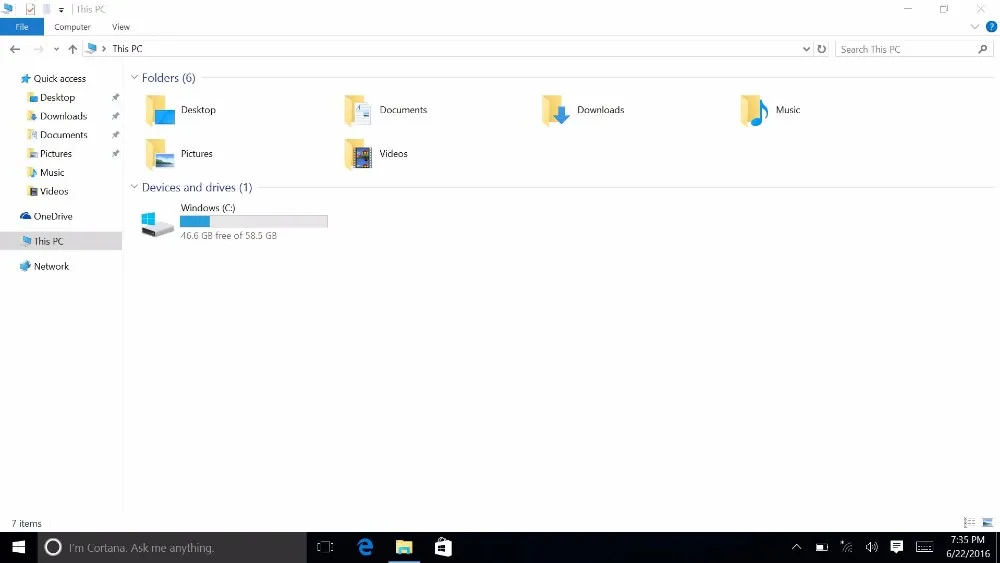Expand the address bar history dropdown
Viewport: 1000px width, 563px height.
click(x=806, y=49)
